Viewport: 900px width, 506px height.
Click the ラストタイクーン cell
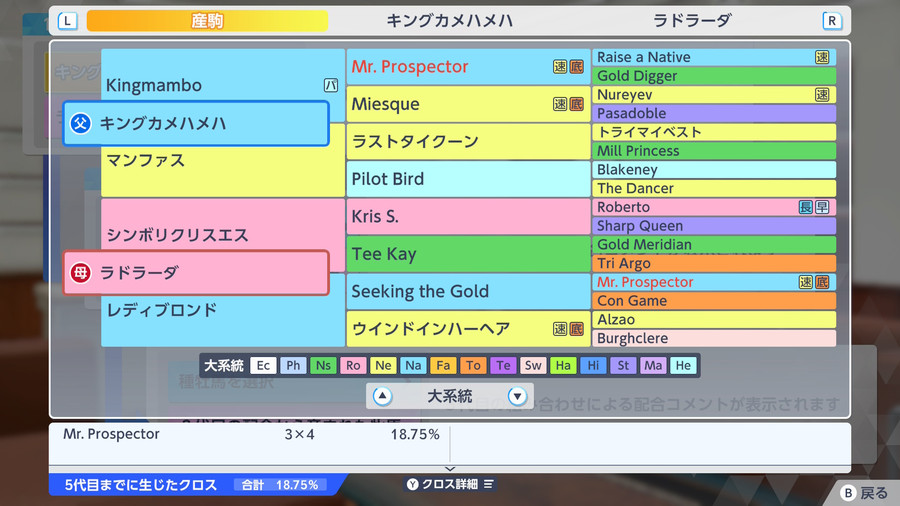coord(468,141)
